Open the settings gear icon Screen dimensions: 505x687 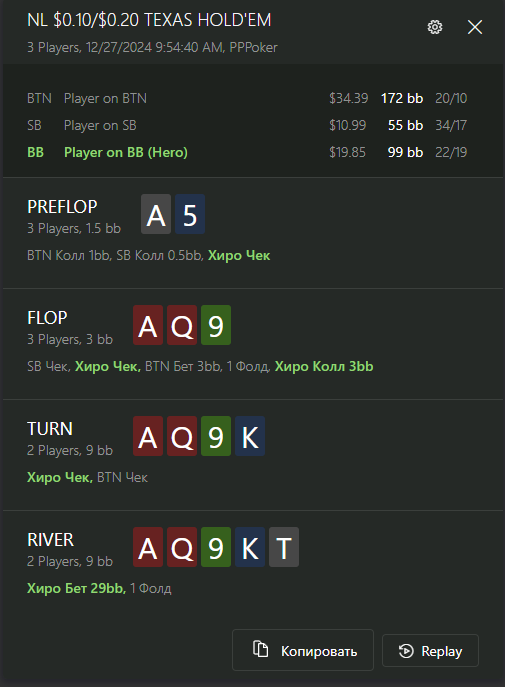434,27
